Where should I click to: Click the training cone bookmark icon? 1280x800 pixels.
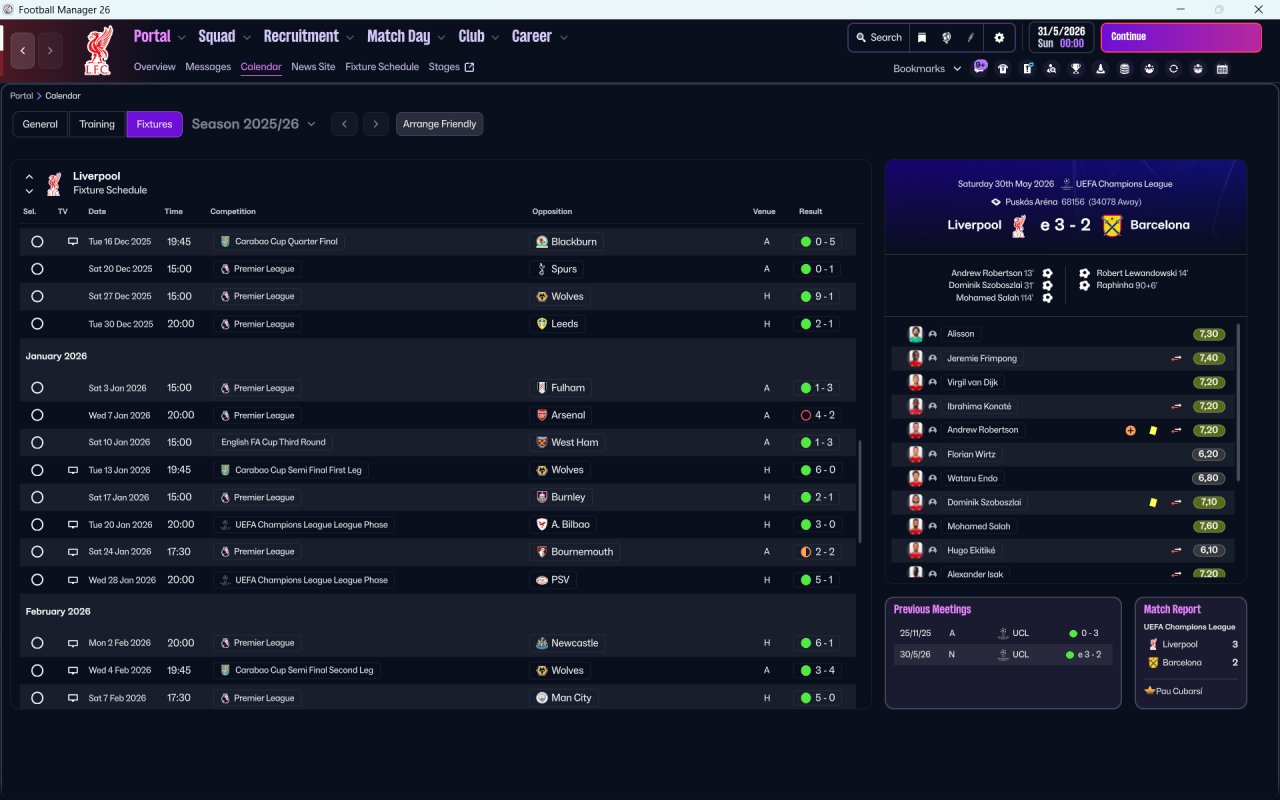[1101, 69]
